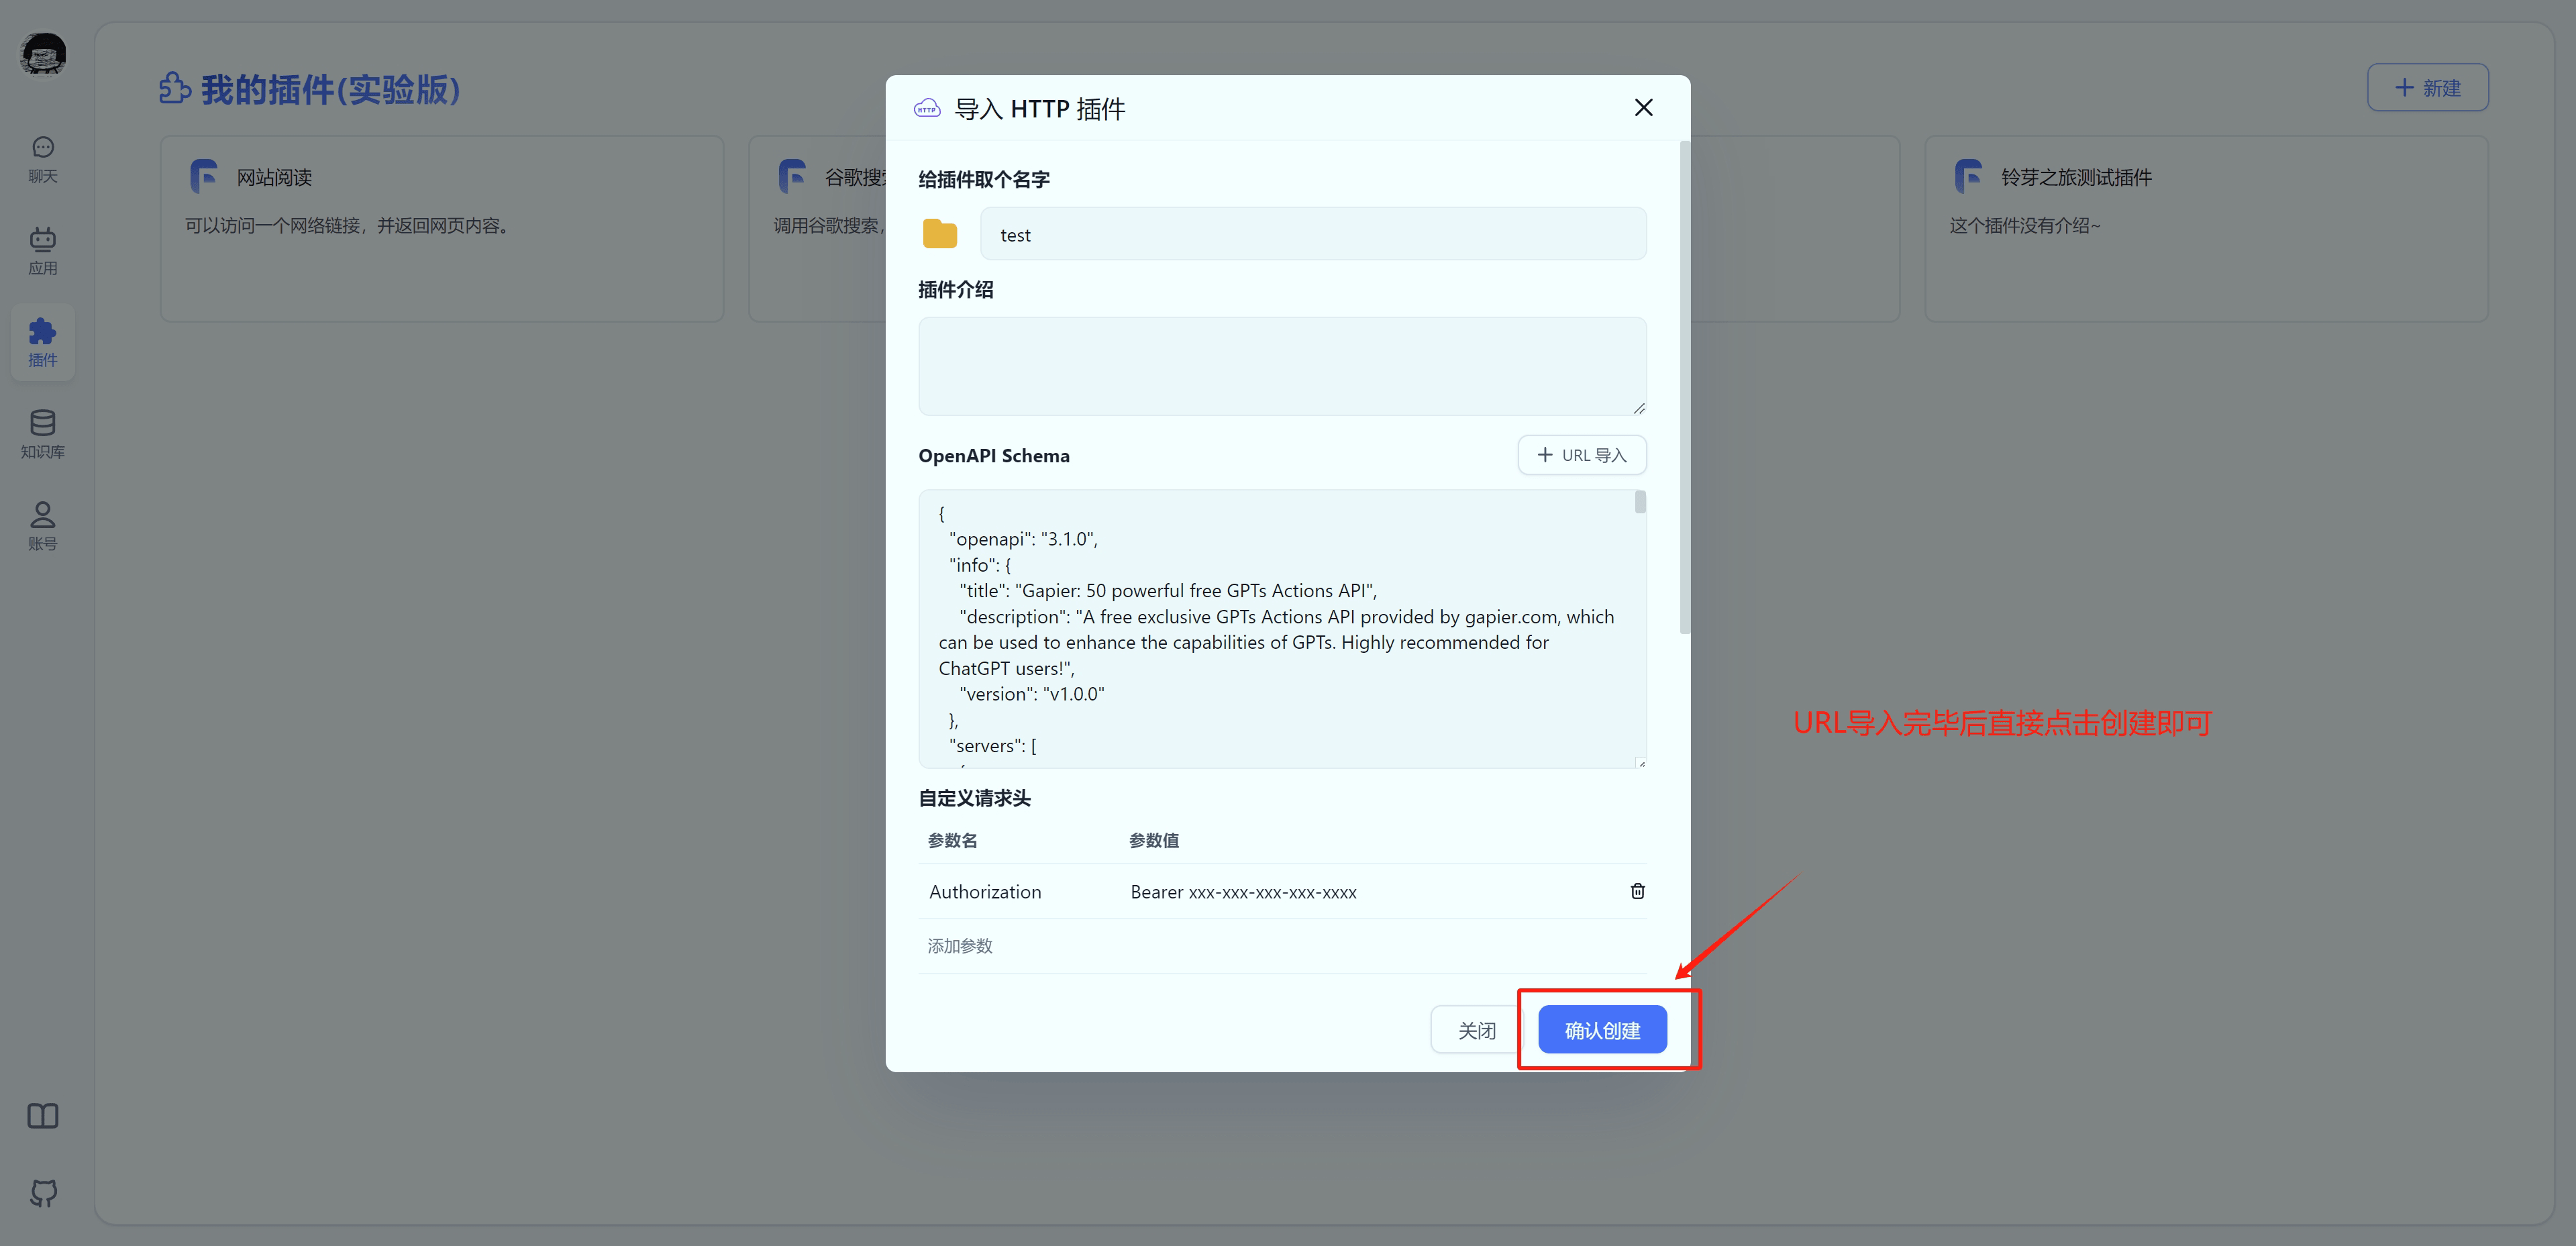Click the plugin name field containing test
The width and height of the screenshot is (2576, 1246).
1313,234
